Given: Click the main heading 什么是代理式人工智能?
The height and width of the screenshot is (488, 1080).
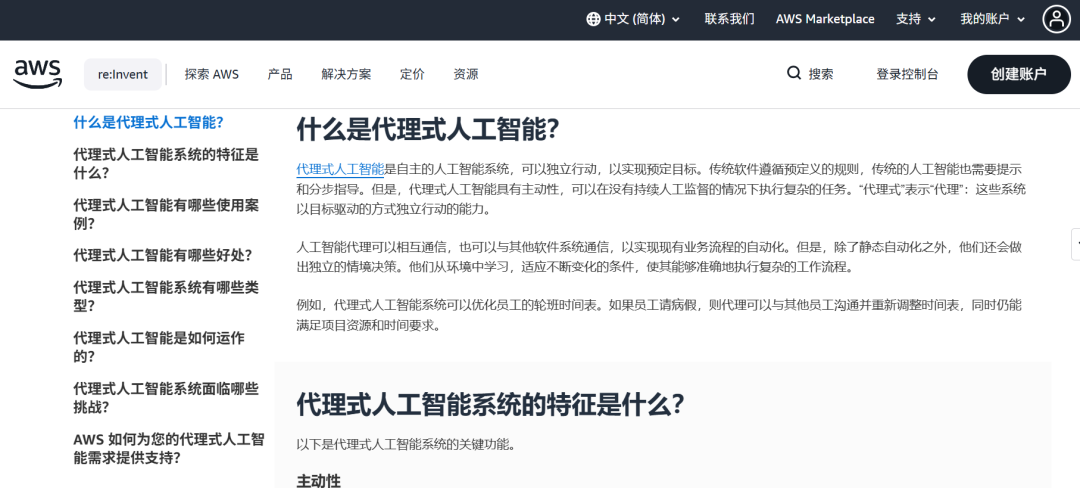Looking at the screenshot, I should (427, 129).
